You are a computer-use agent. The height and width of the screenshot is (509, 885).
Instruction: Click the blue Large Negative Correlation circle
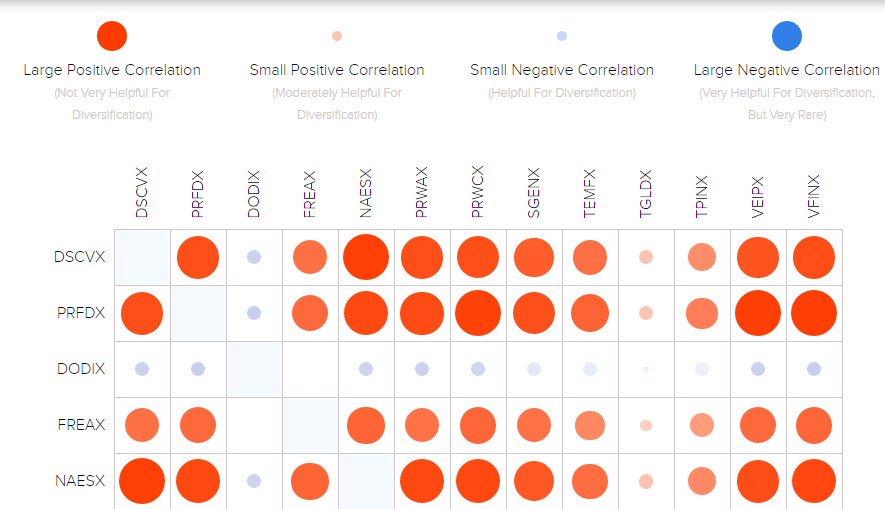pyautogui.click(x=786, y=36)
